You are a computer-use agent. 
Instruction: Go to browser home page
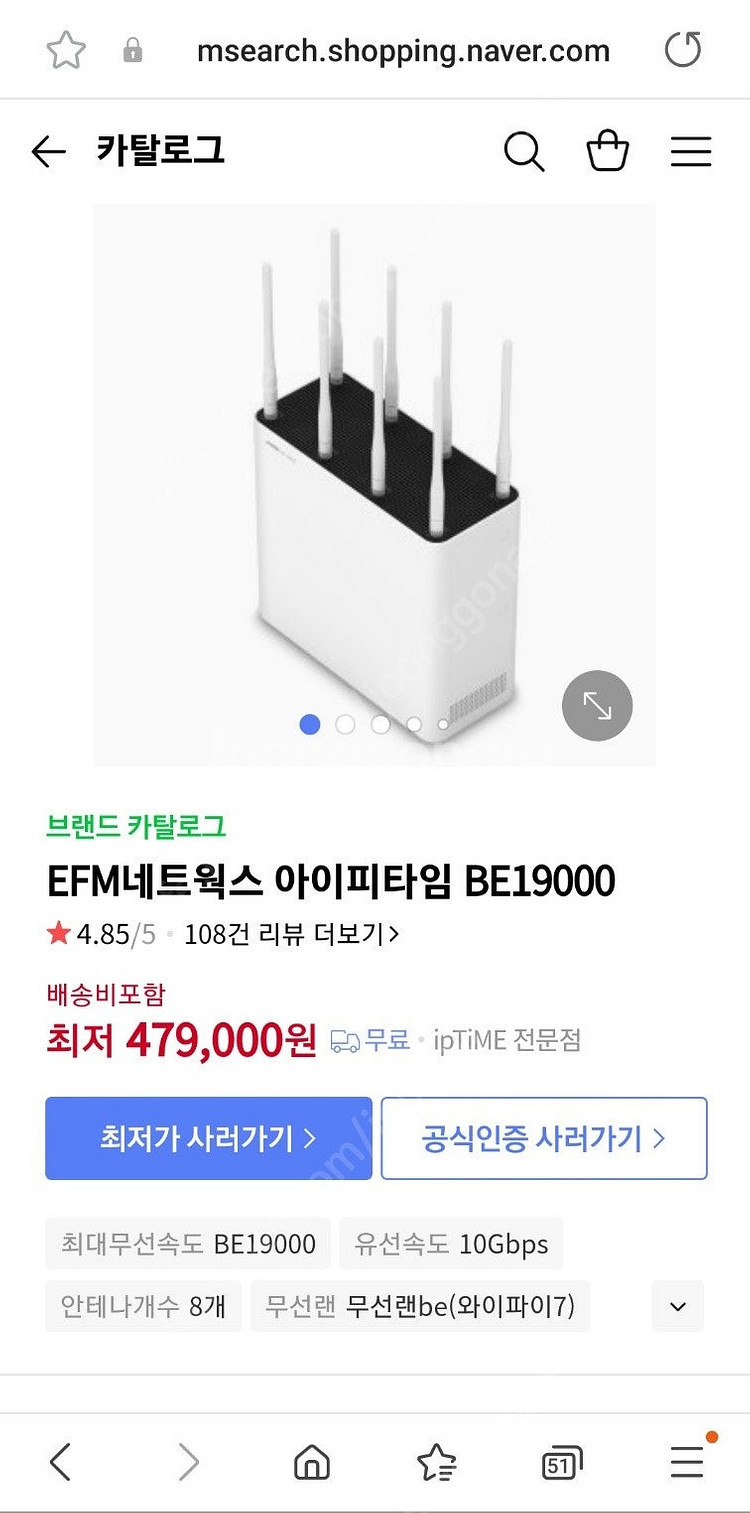tap(312, 1463)
